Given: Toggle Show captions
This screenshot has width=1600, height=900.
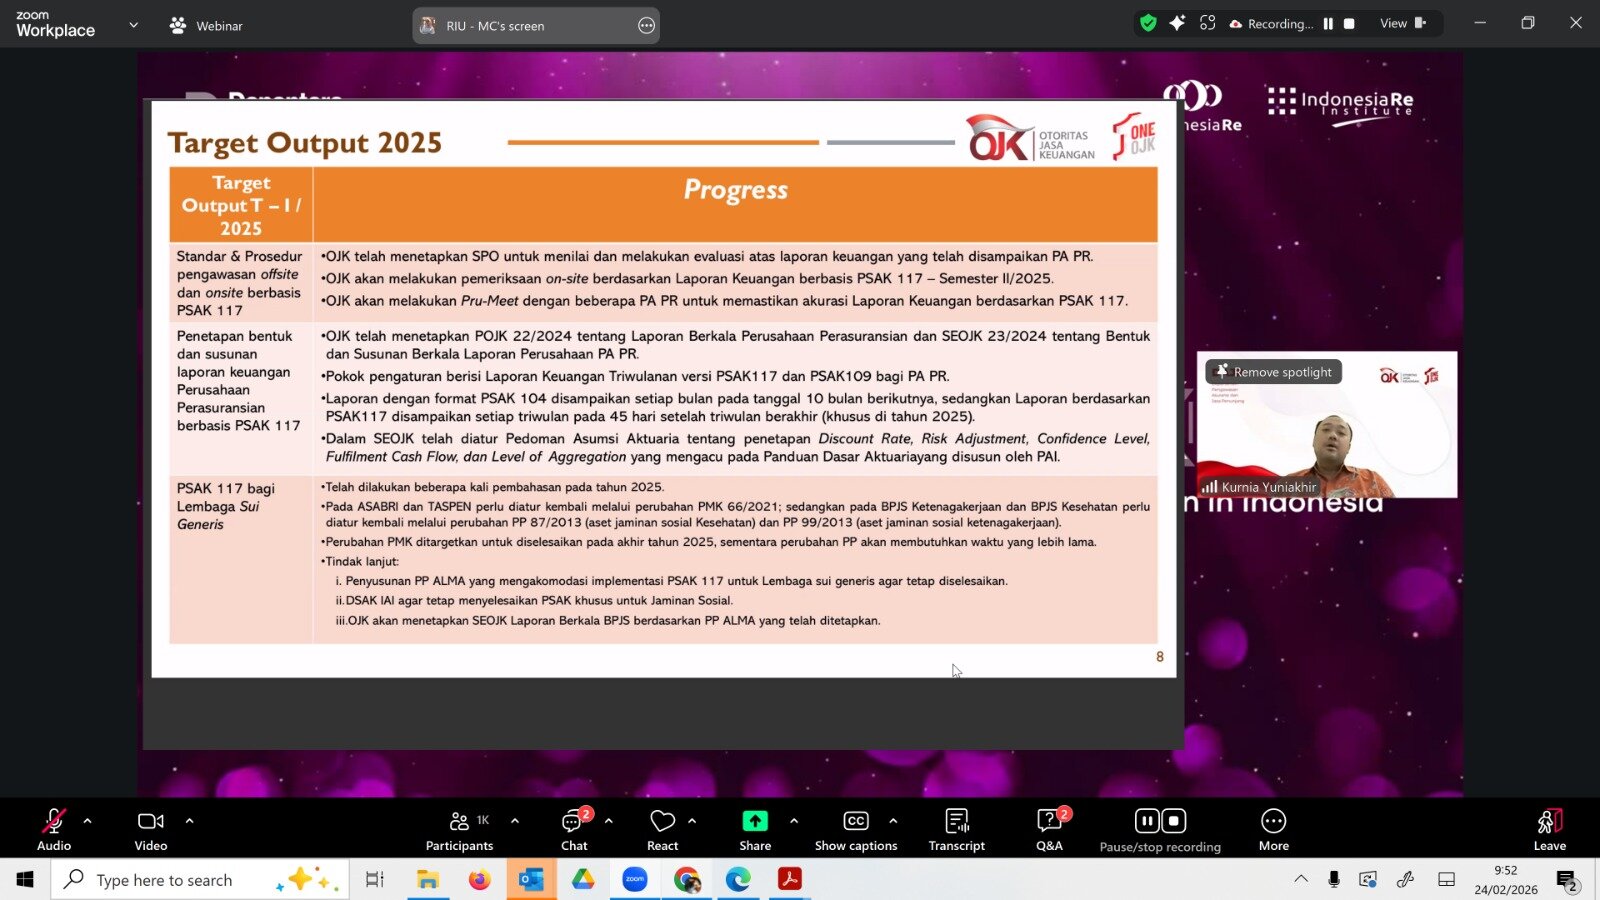Looking at the screenshot, I should point(856,829).
